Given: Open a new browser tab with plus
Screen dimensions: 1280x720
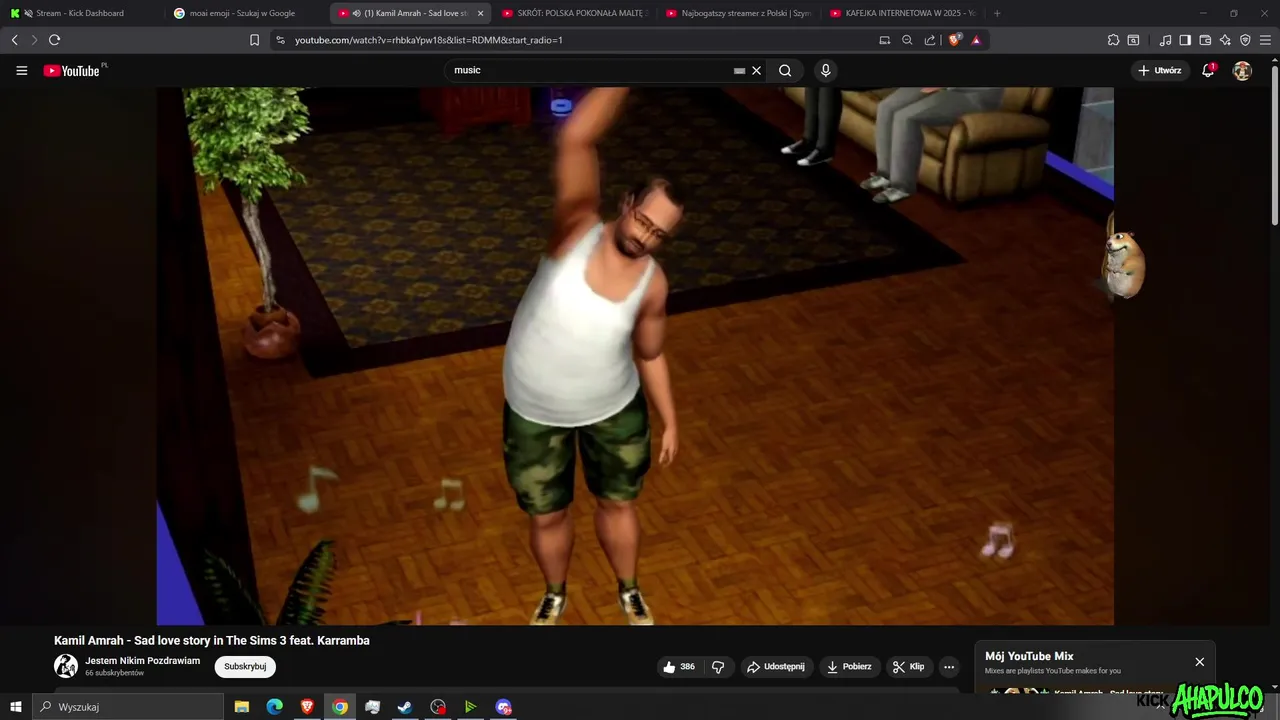Looking at the screenshot, I should click(x=997, y=13).
